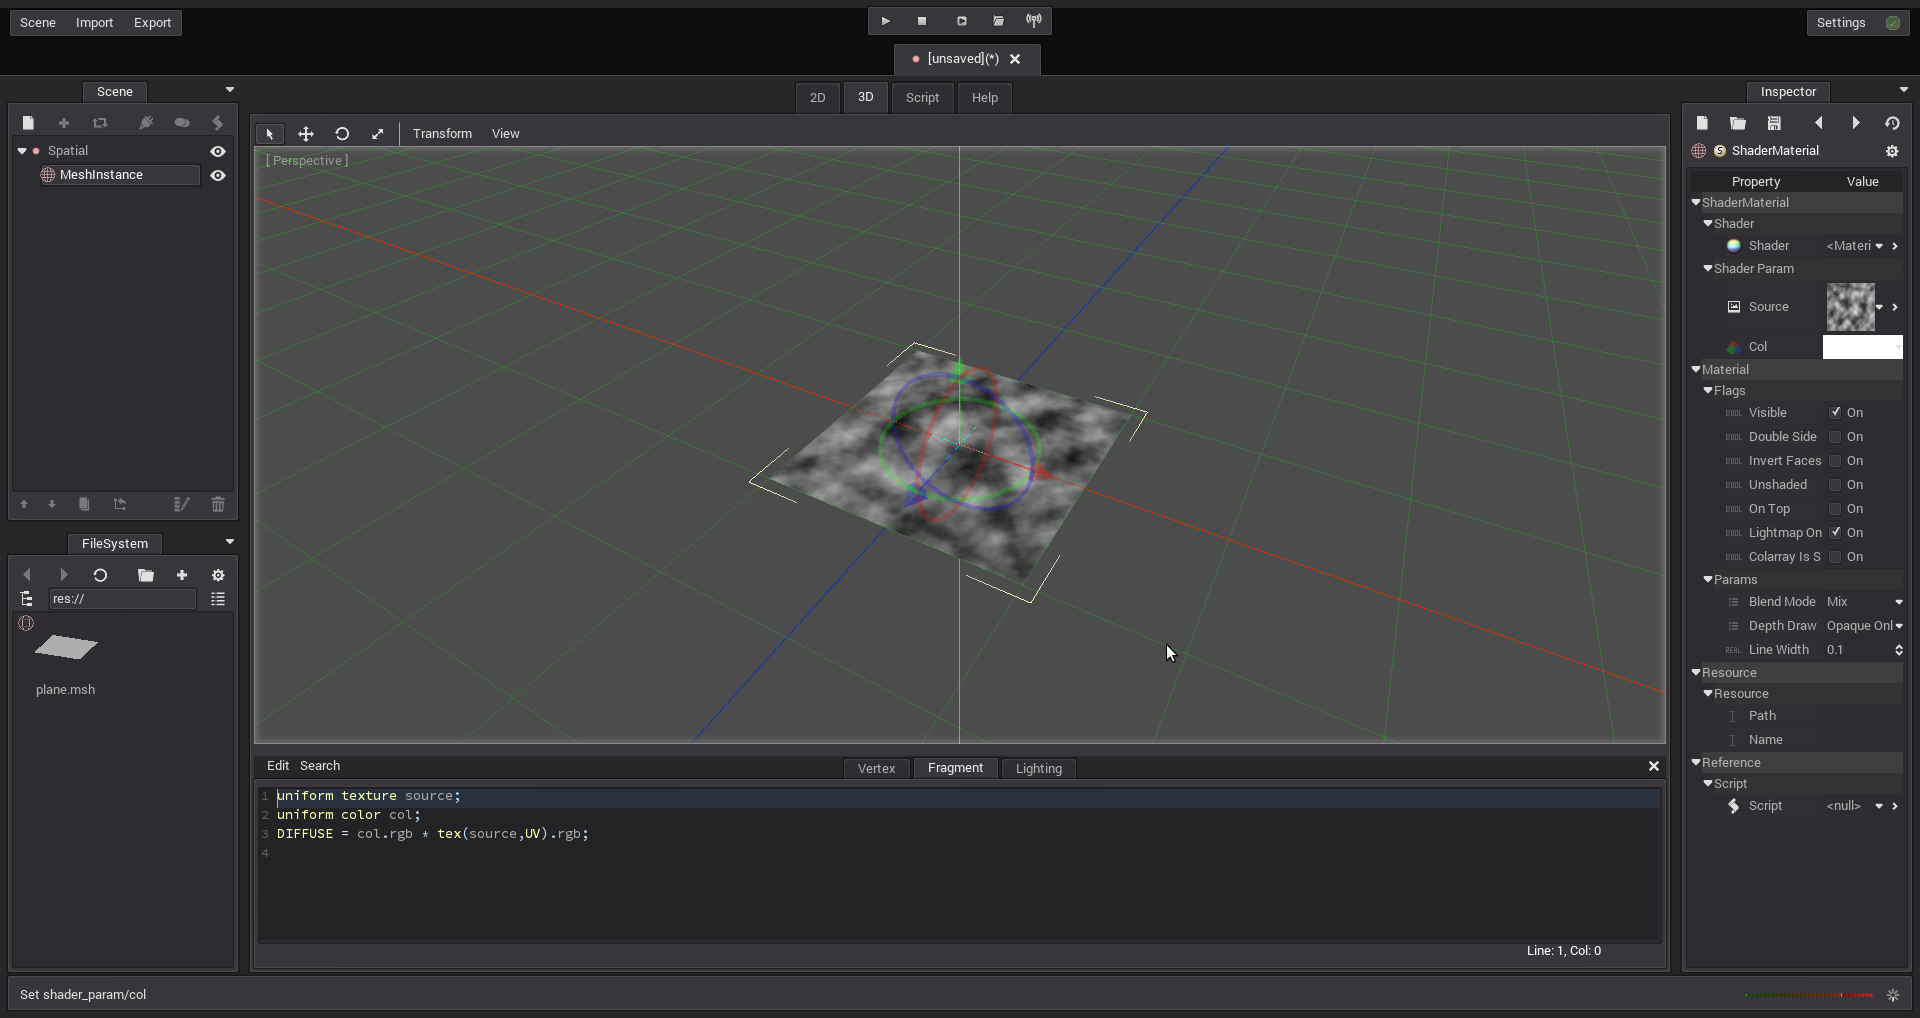Click the white Col color swatch
This screenshot has width=1920, height=1018.
(1862, 347)
